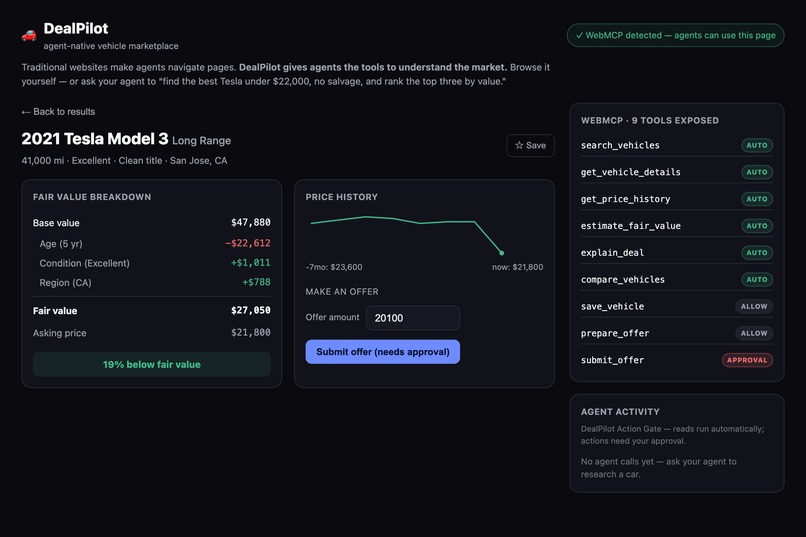The image size is (806, 537).
Task: Click AUTO badge next to explain_deal
Action: tap(757, 253)
